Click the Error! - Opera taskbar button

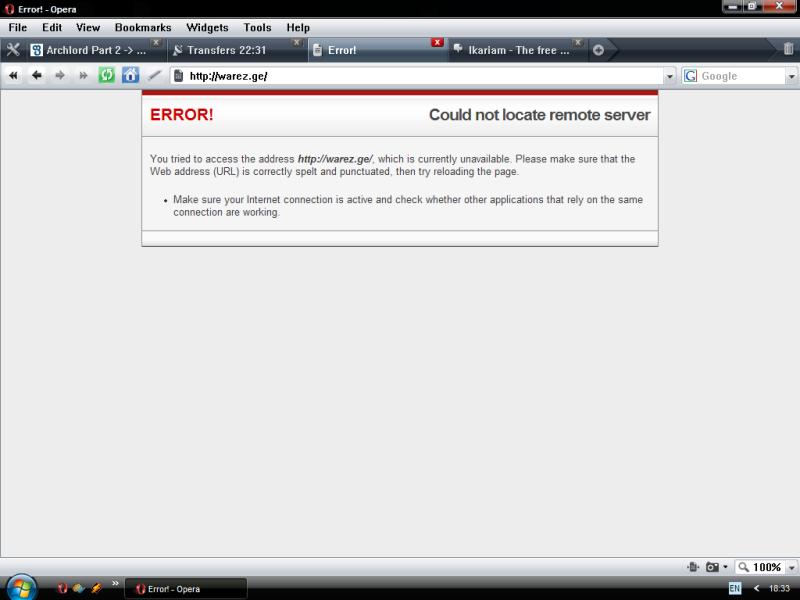click(186, 589)
